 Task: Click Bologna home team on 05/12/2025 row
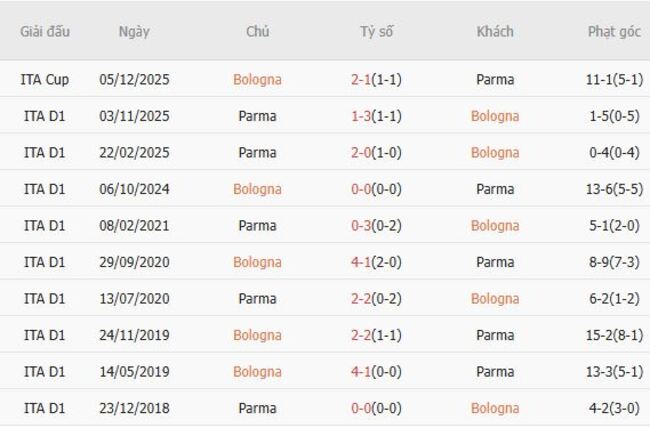[x=257, y=79]
